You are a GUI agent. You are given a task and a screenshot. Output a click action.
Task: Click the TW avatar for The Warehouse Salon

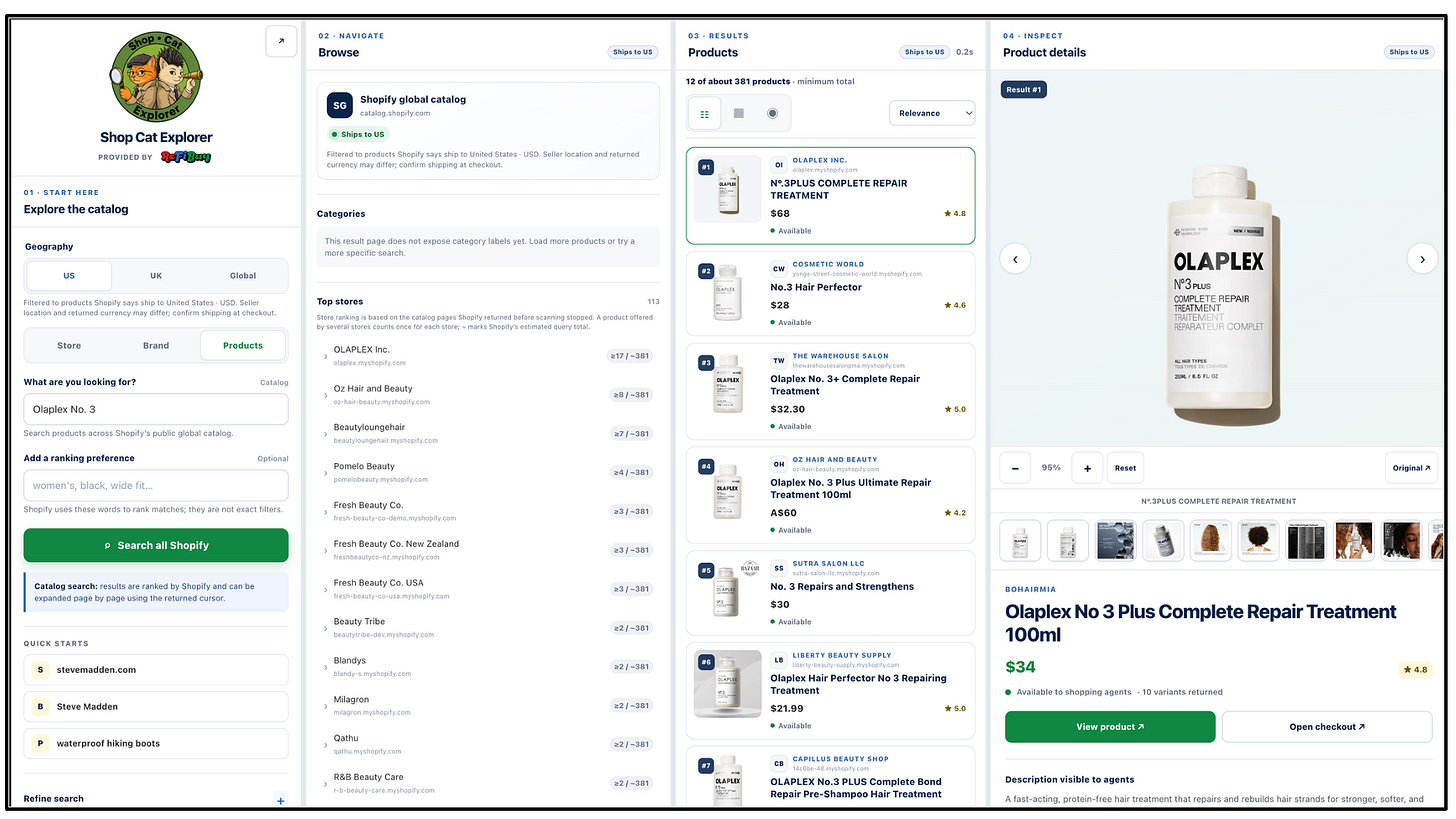pos(779,361)
